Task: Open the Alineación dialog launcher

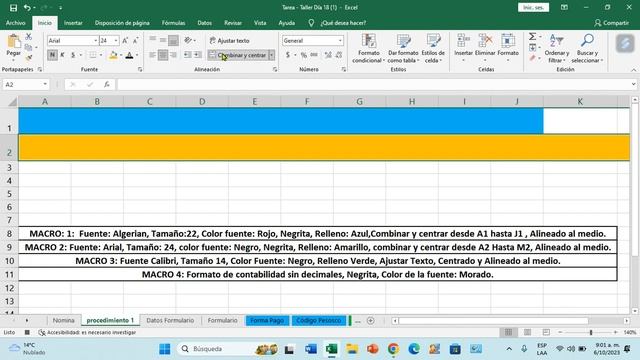Action: [275, 70]
